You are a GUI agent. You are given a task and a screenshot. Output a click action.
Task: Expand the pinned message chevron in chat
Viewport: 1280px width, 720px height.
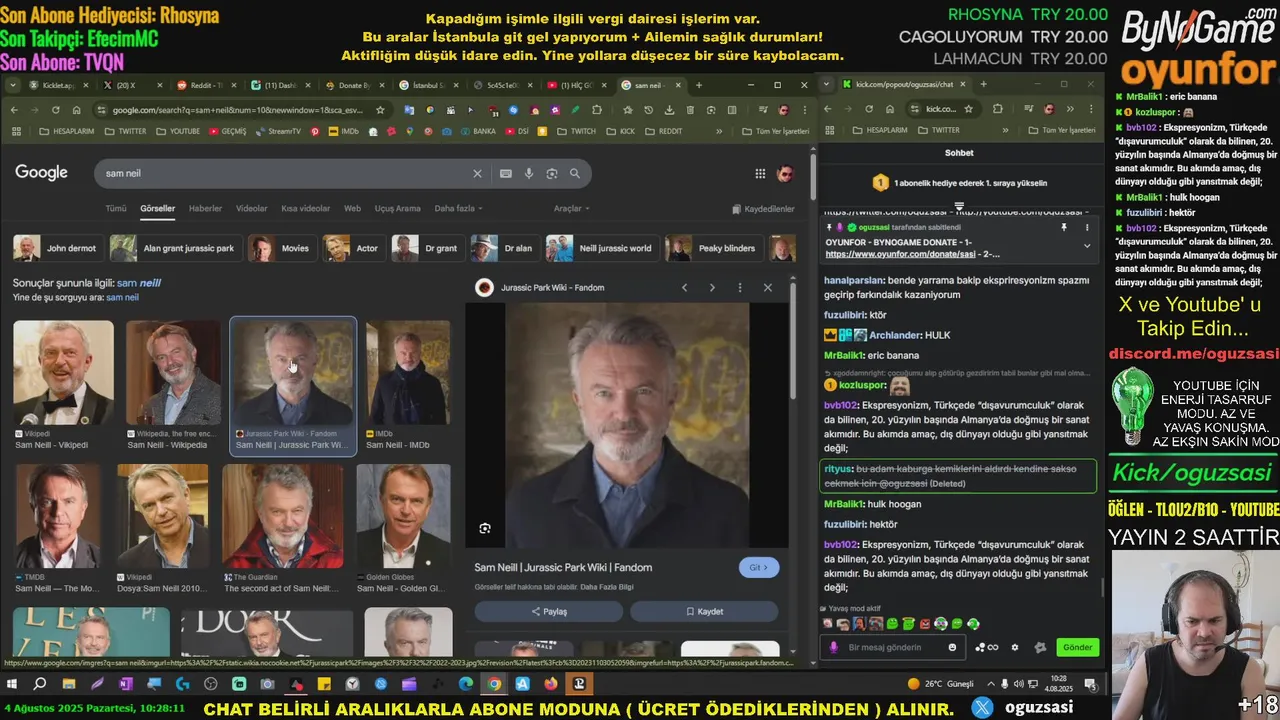pyautogui.click(x=1087, y=245)
